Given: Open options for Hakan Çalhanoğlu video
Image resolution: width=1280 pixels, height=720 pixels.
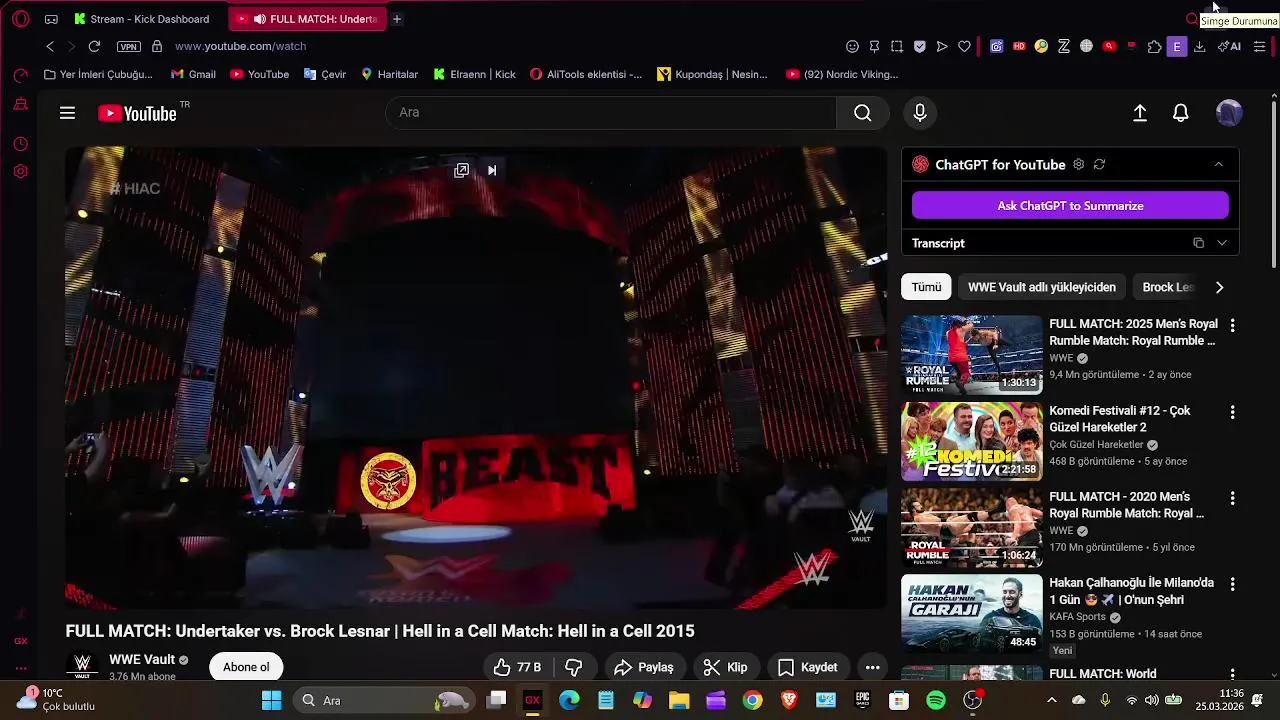Looking at the screenshot, I should (x=1232, y=584).
